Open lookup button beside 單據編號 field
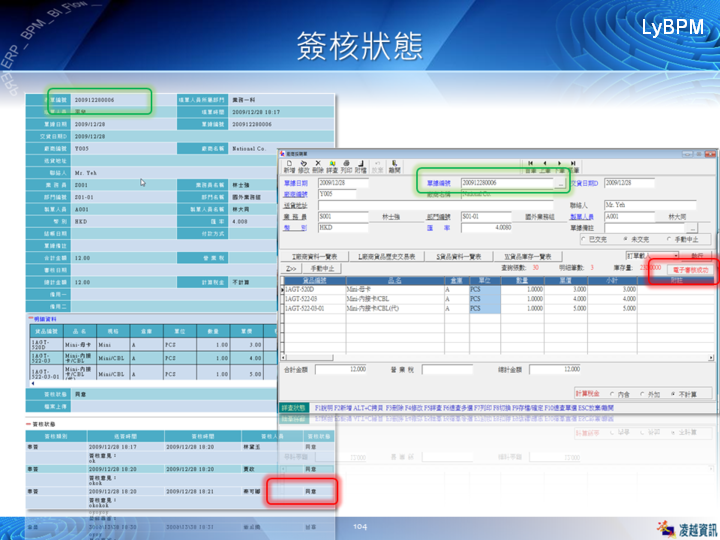This screenshot has height=540, width=720. point(560,183)
